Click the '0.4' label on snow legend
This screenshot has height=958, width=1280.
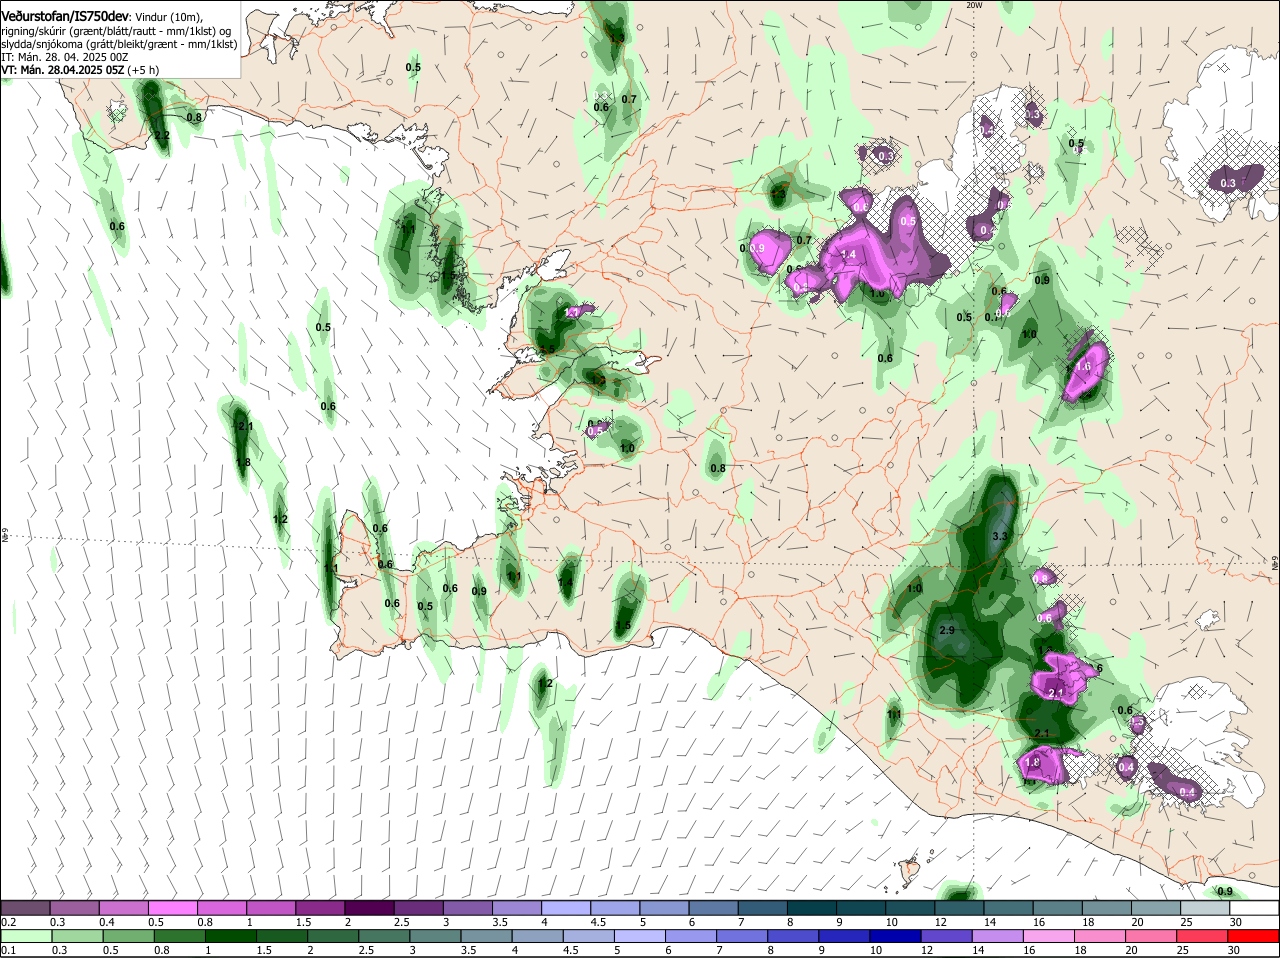click(x=107, y=921)
